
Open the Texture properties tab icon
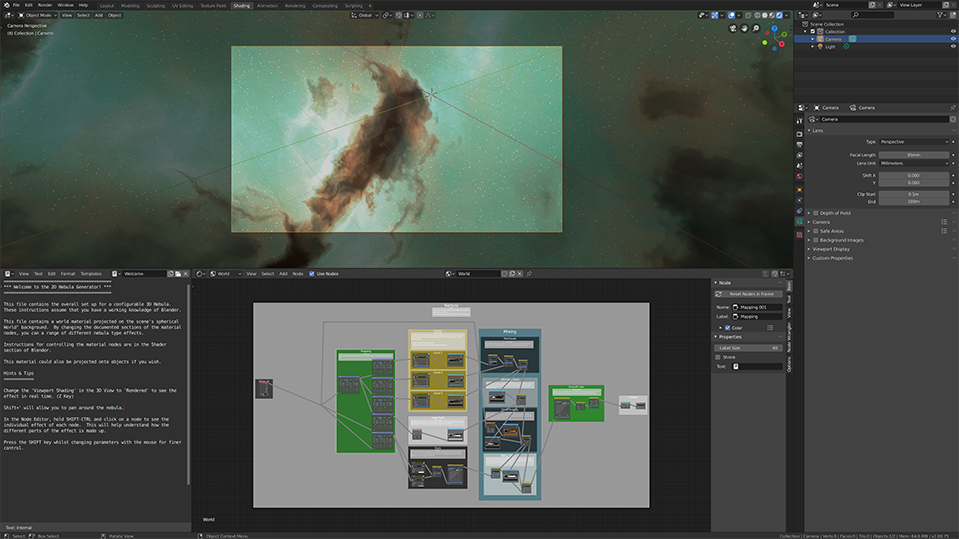tap(799, 234)
